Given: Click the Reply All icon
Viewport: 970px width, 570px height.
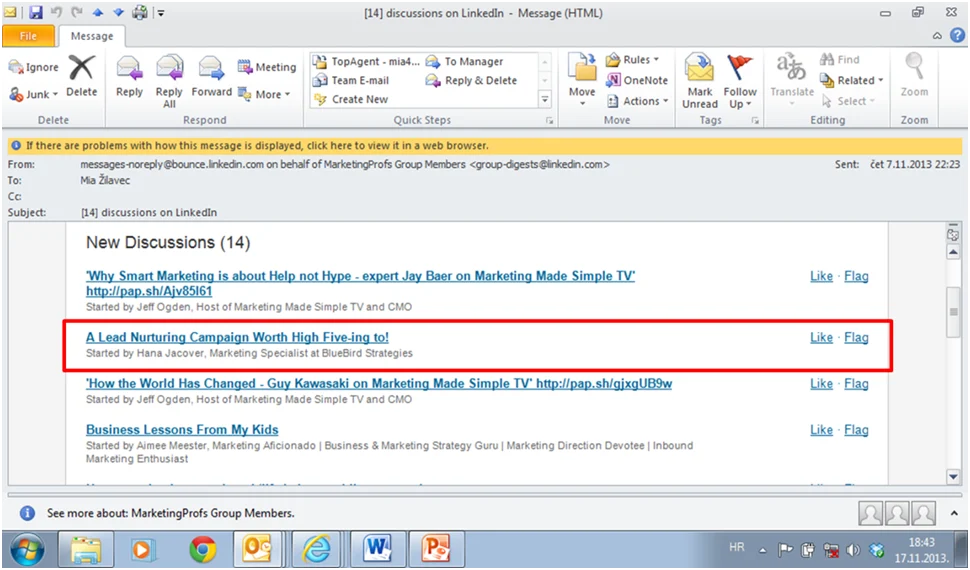Looking at the screenshot, I should pyautogui.click(x=169, y=82).
